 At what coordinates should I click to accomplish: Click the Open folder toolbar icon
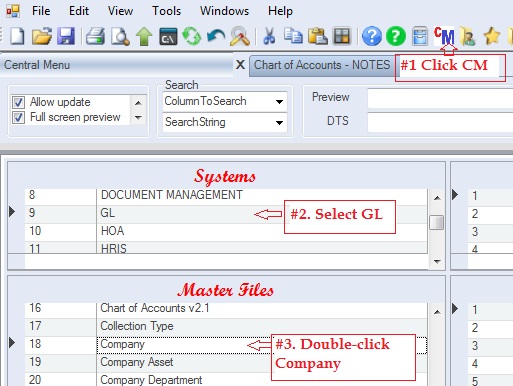pos(42,36)
